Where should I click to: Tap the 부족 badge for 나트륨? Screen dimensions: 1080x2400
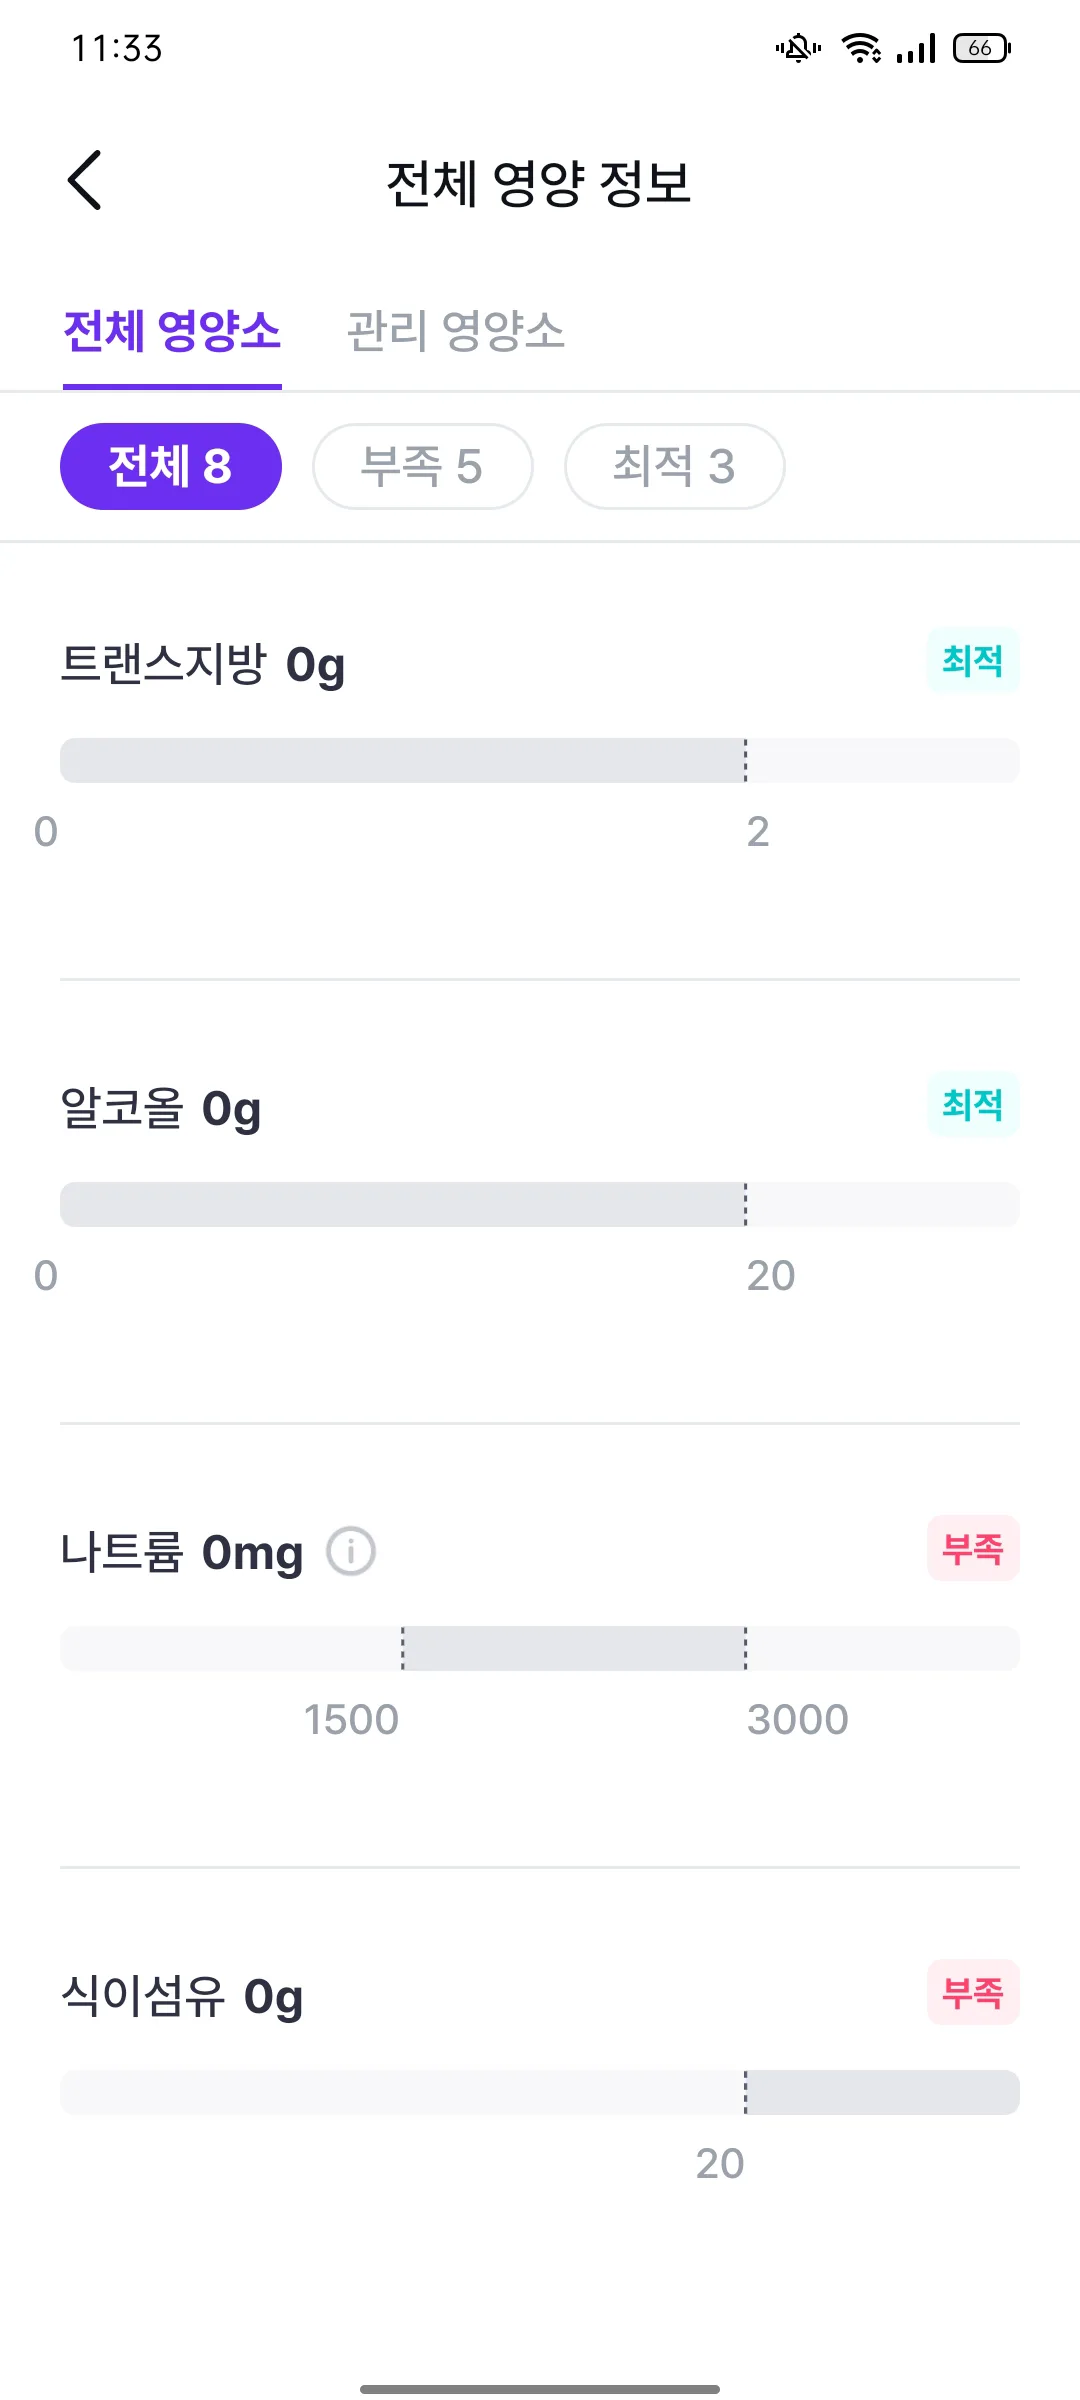click(973, 1549)
